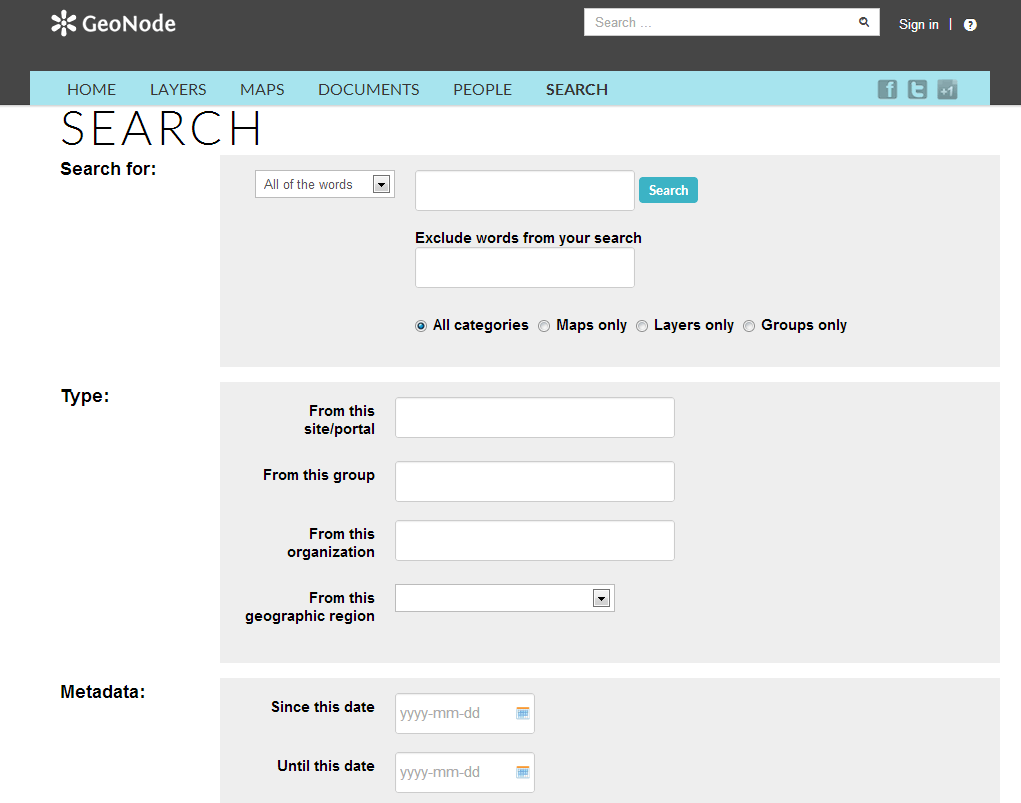The height and width of the screenshot is (803, 1021).
Task: Click the Facebook share icon
Action: pyautogui.click(x=887, y=89)
